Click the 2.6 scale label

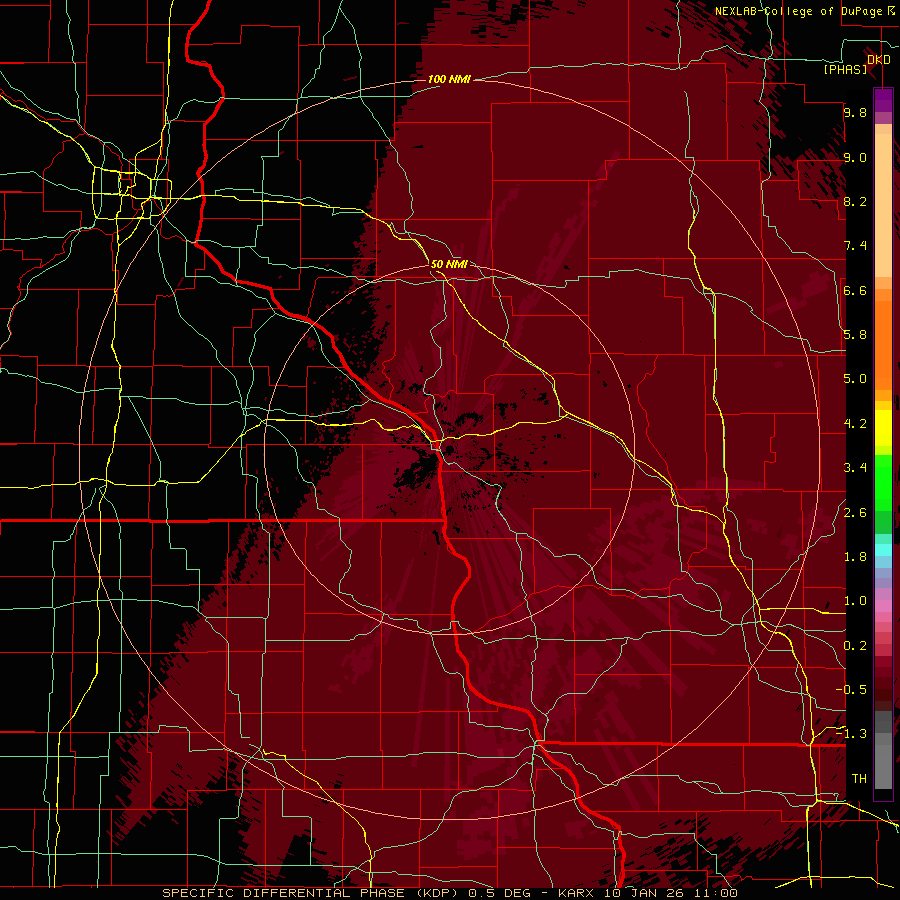pyautogui.click(x=855, y=513)
